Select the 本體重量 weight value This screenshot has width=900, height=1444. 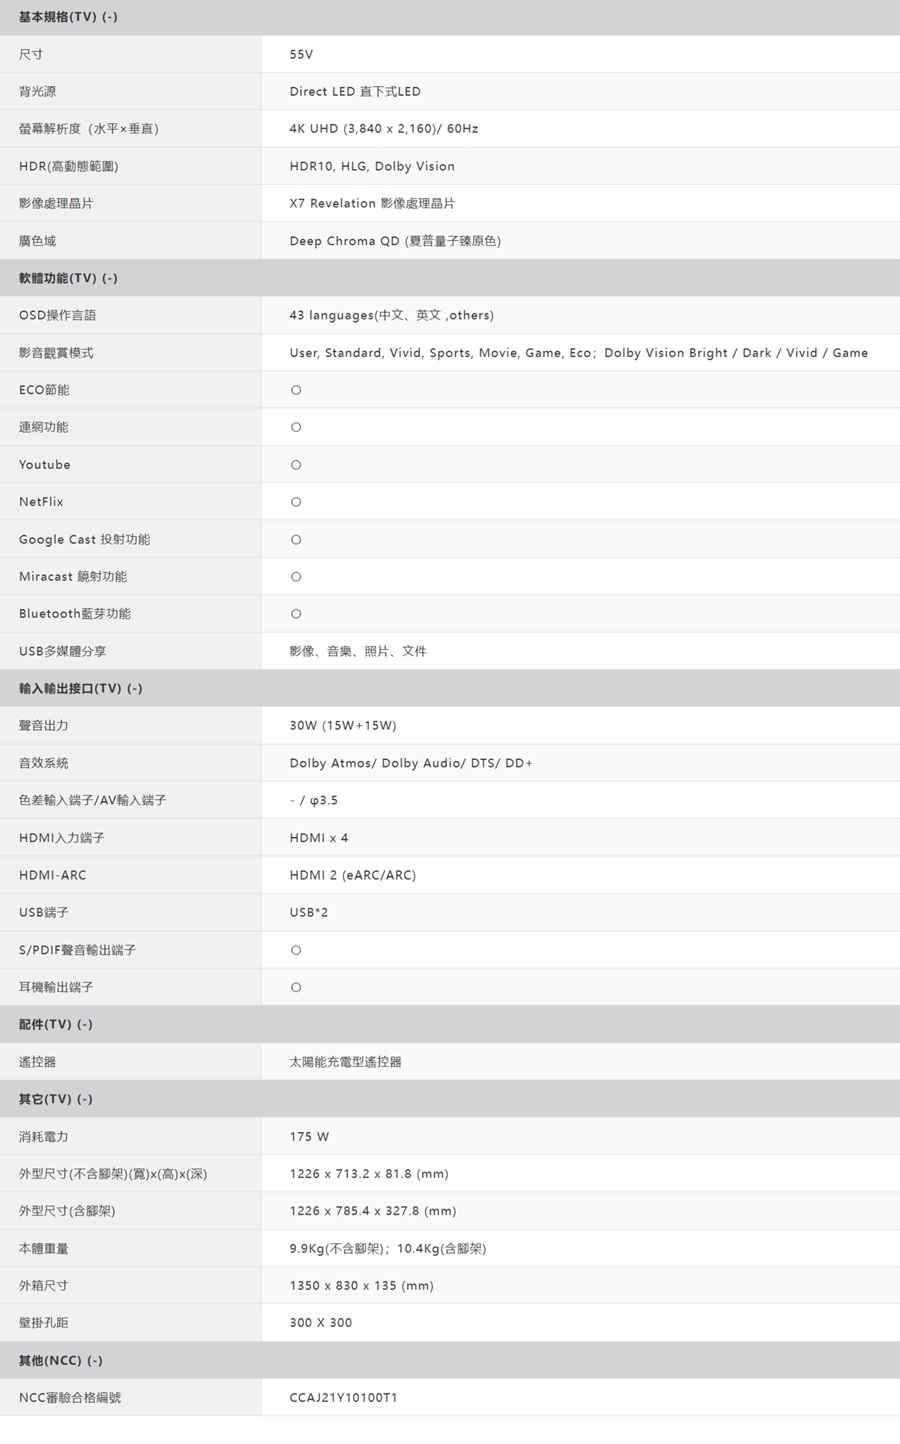pos(388,1249)
